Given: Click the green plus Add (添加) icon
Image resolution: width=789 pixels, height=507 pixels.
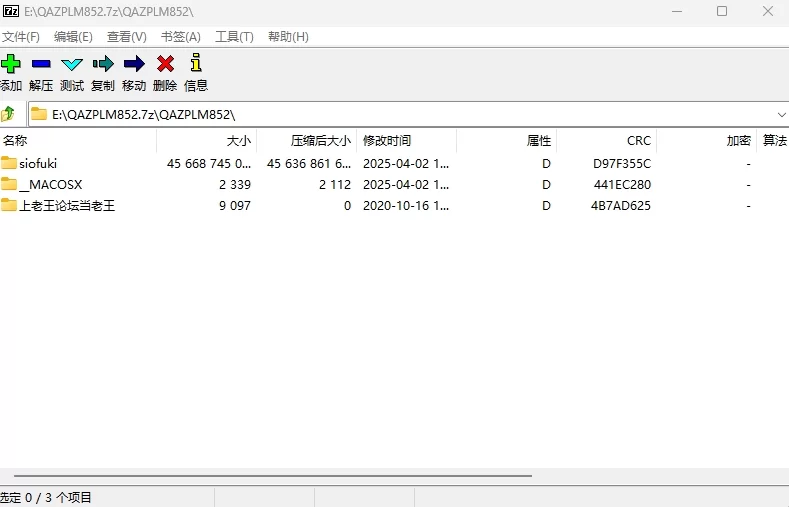Looking at the screenshot, I should tap(11, 64).
